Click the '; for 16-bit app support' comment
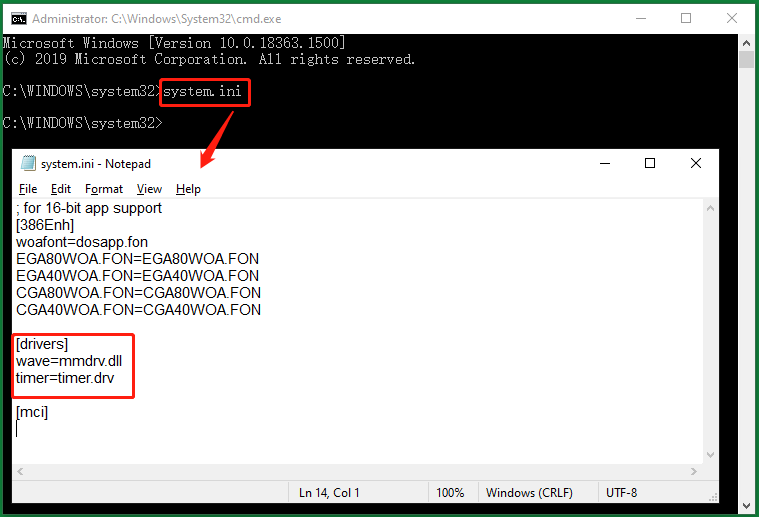The width and height of the screenshot is (759, 517). tap(89, 208)
